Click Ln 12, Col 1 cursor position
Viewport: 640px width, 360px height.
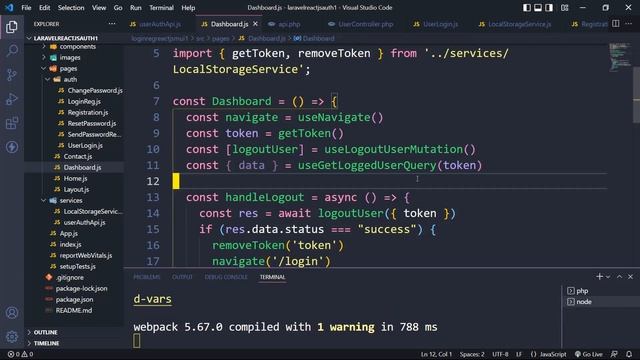point(436,354)
